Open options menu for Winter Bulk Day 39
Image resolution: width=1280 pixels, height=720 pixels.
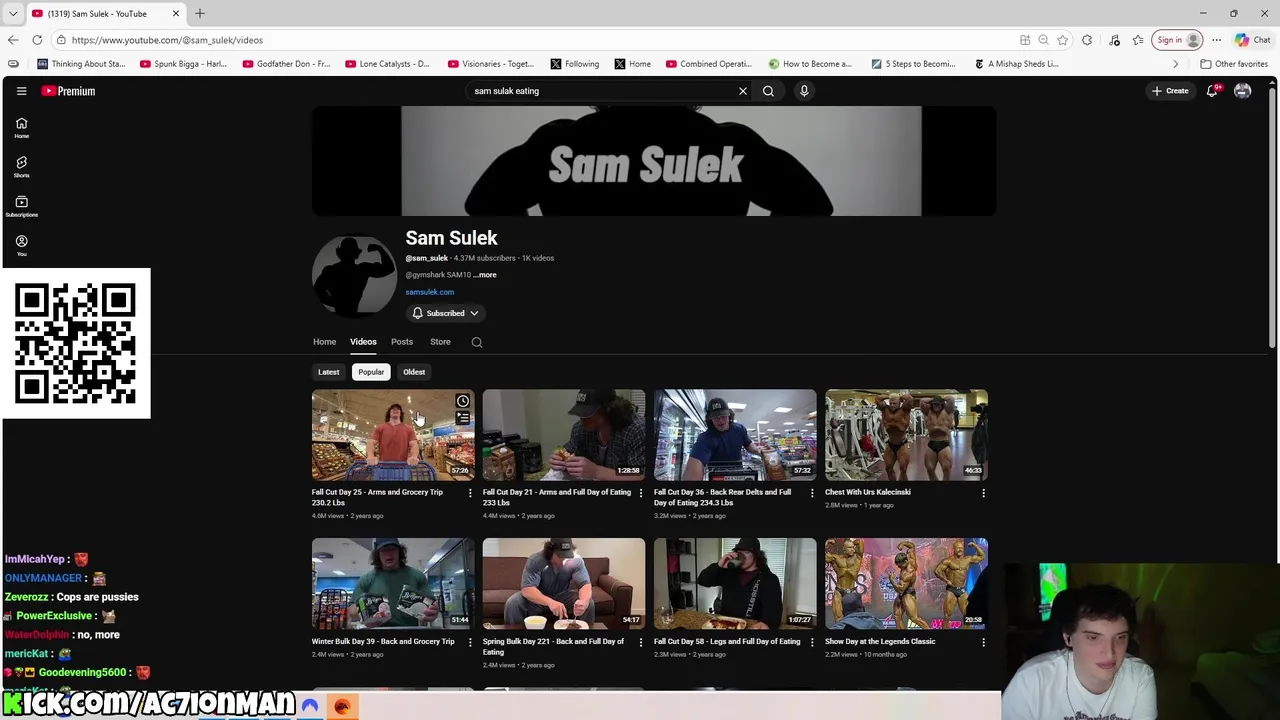pyautogui.click(x=470, y=641)
